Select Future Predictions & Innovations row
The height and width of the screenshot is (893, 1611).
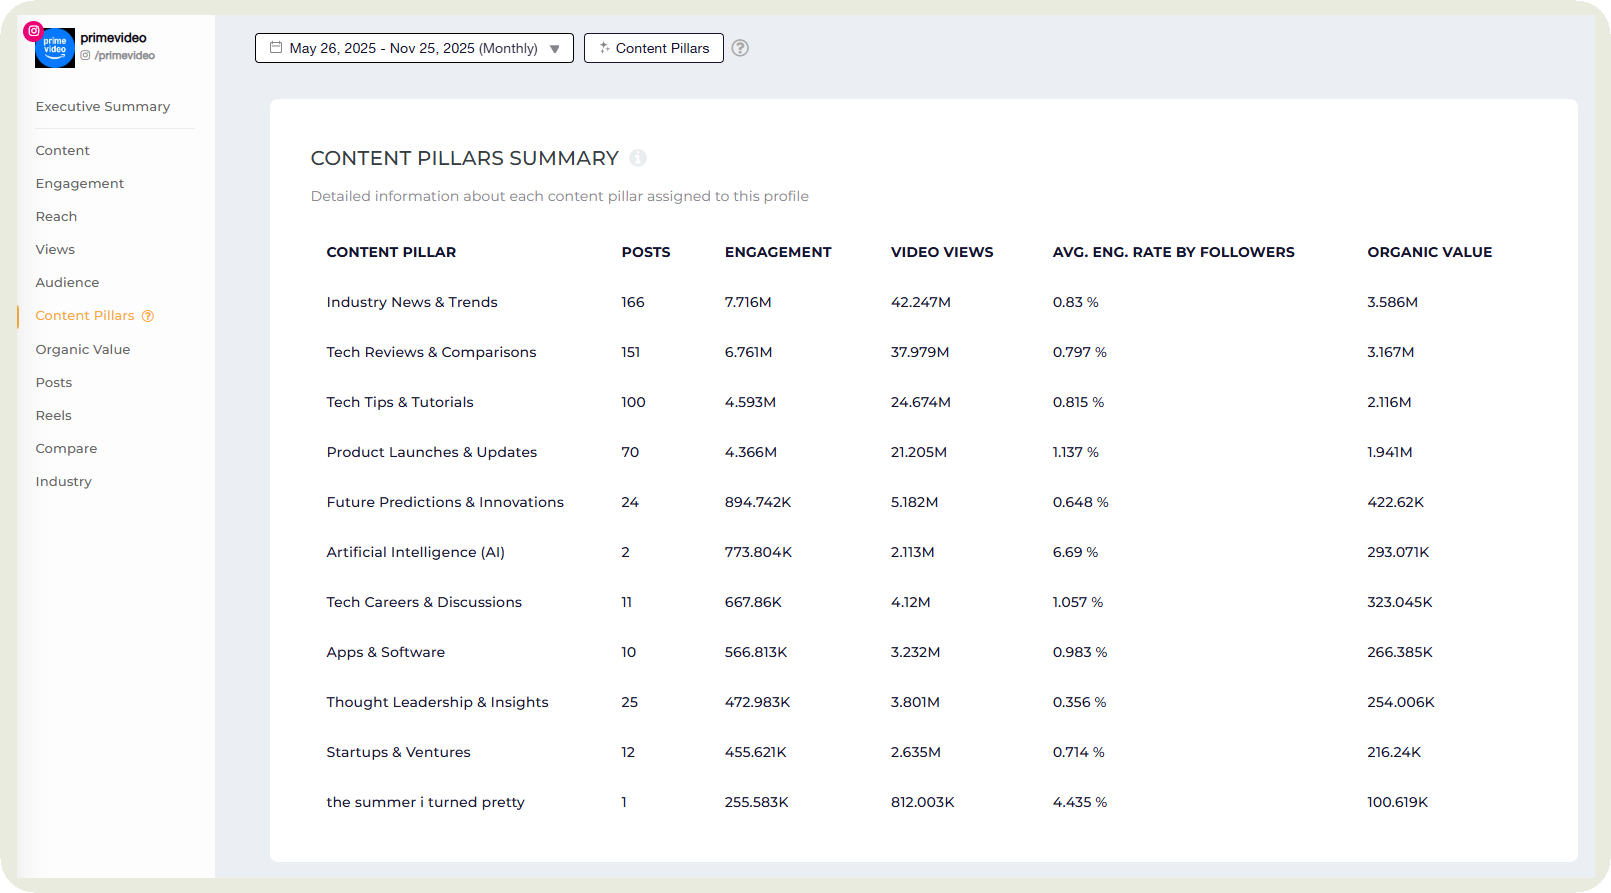(924, 502)
